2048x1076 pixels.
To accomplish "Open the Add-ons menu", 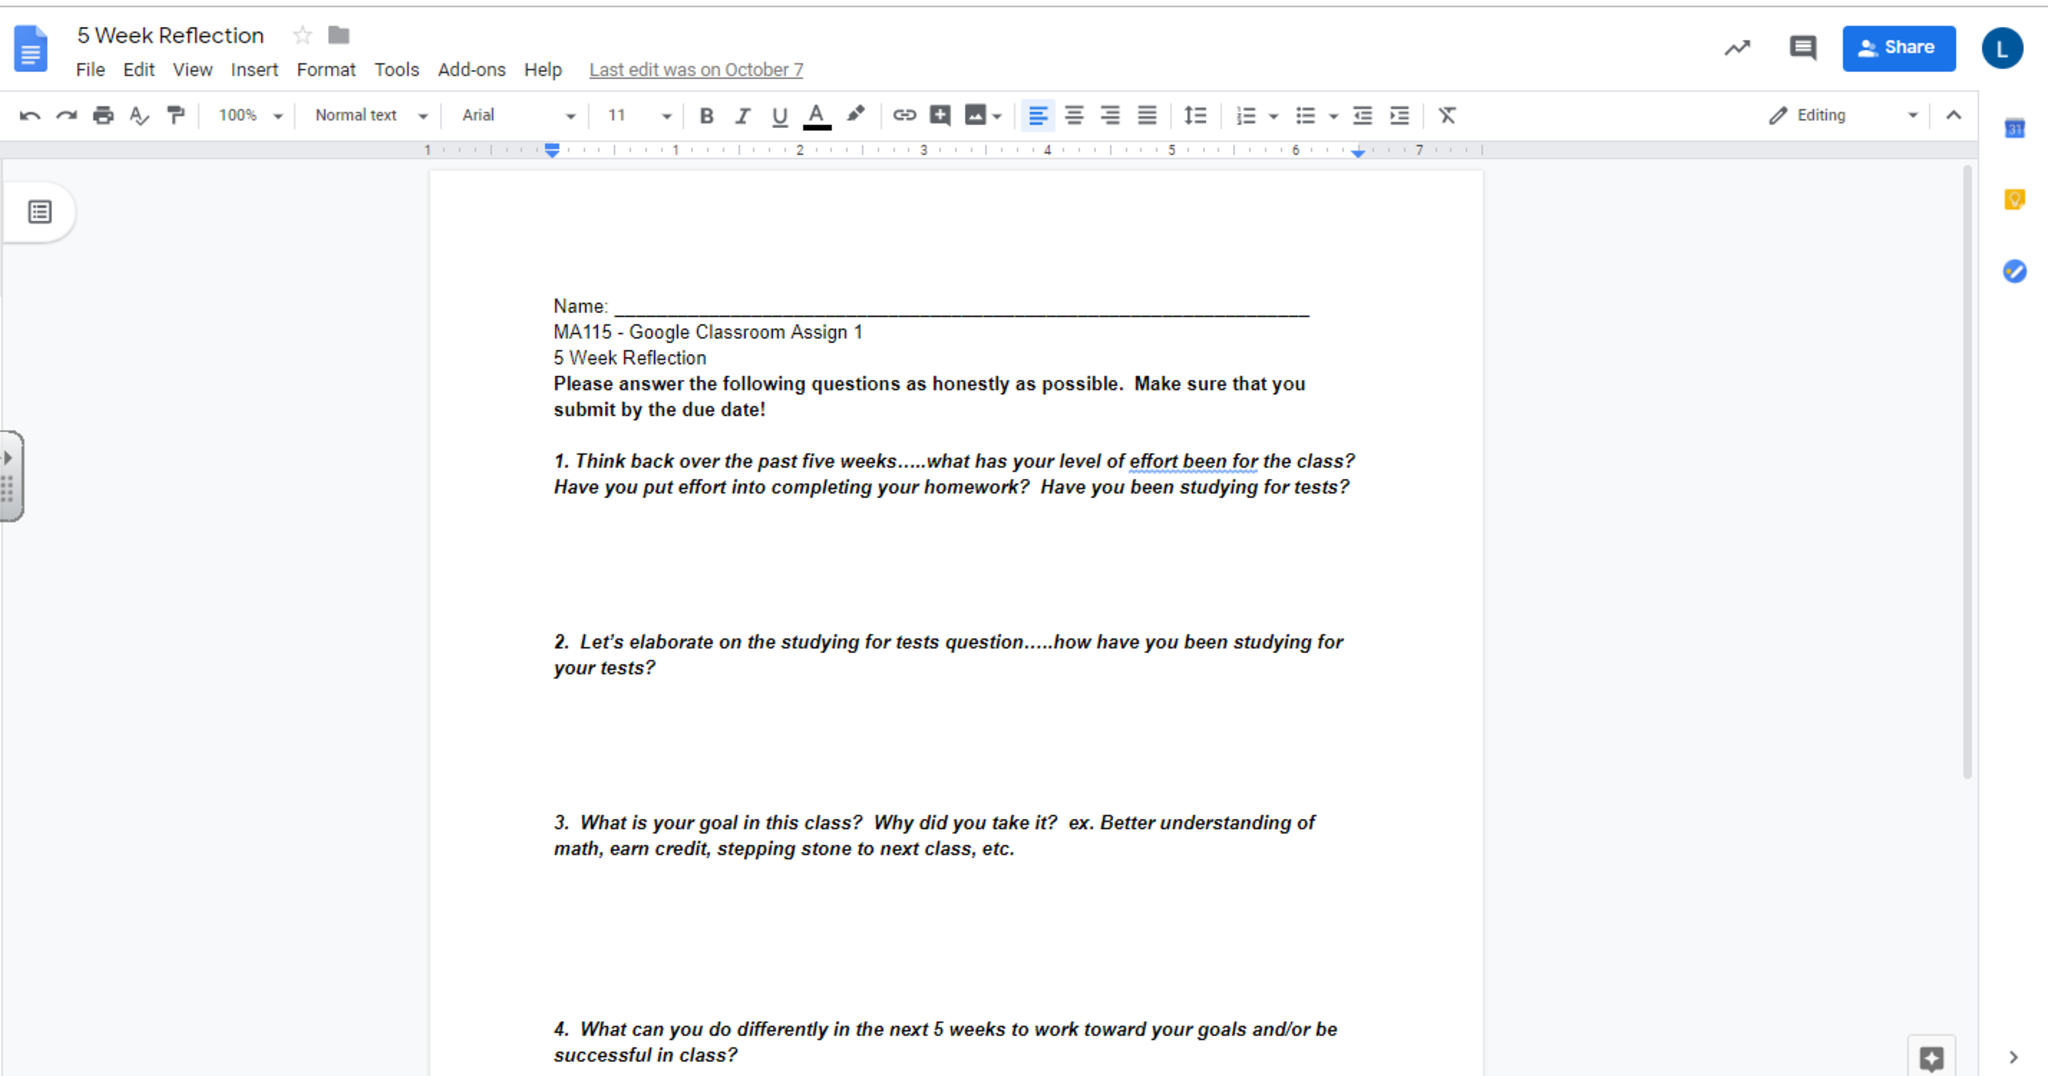I will [471, 70].
